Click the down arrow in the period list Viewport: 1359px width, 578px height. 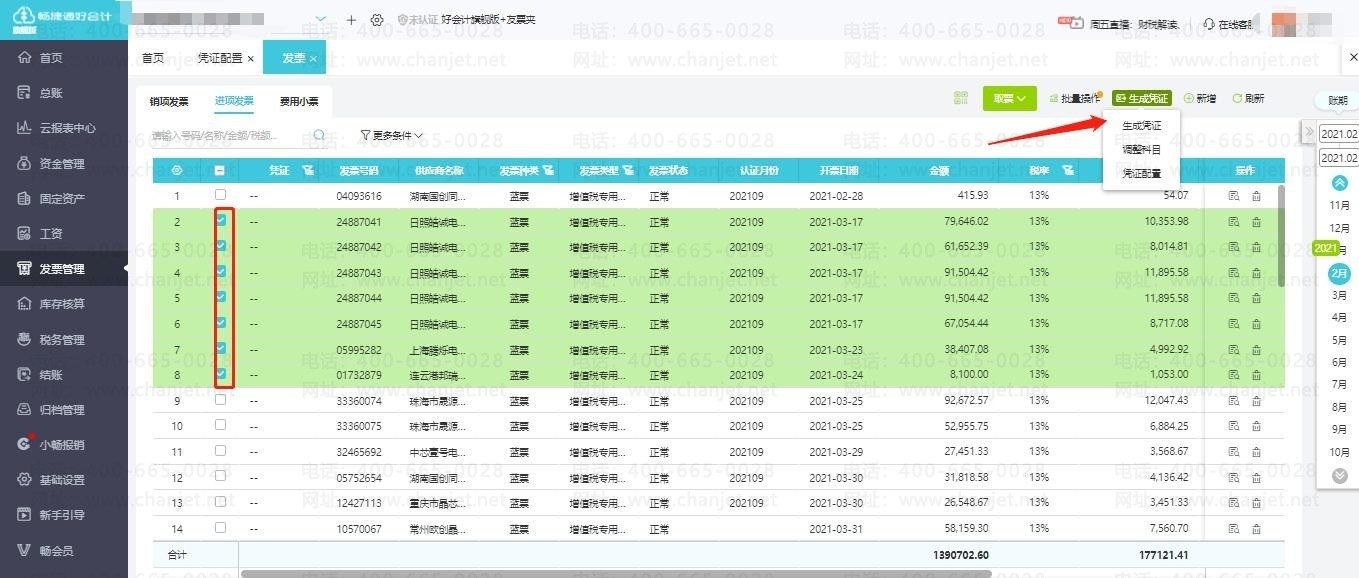[x=1340, y=476]
